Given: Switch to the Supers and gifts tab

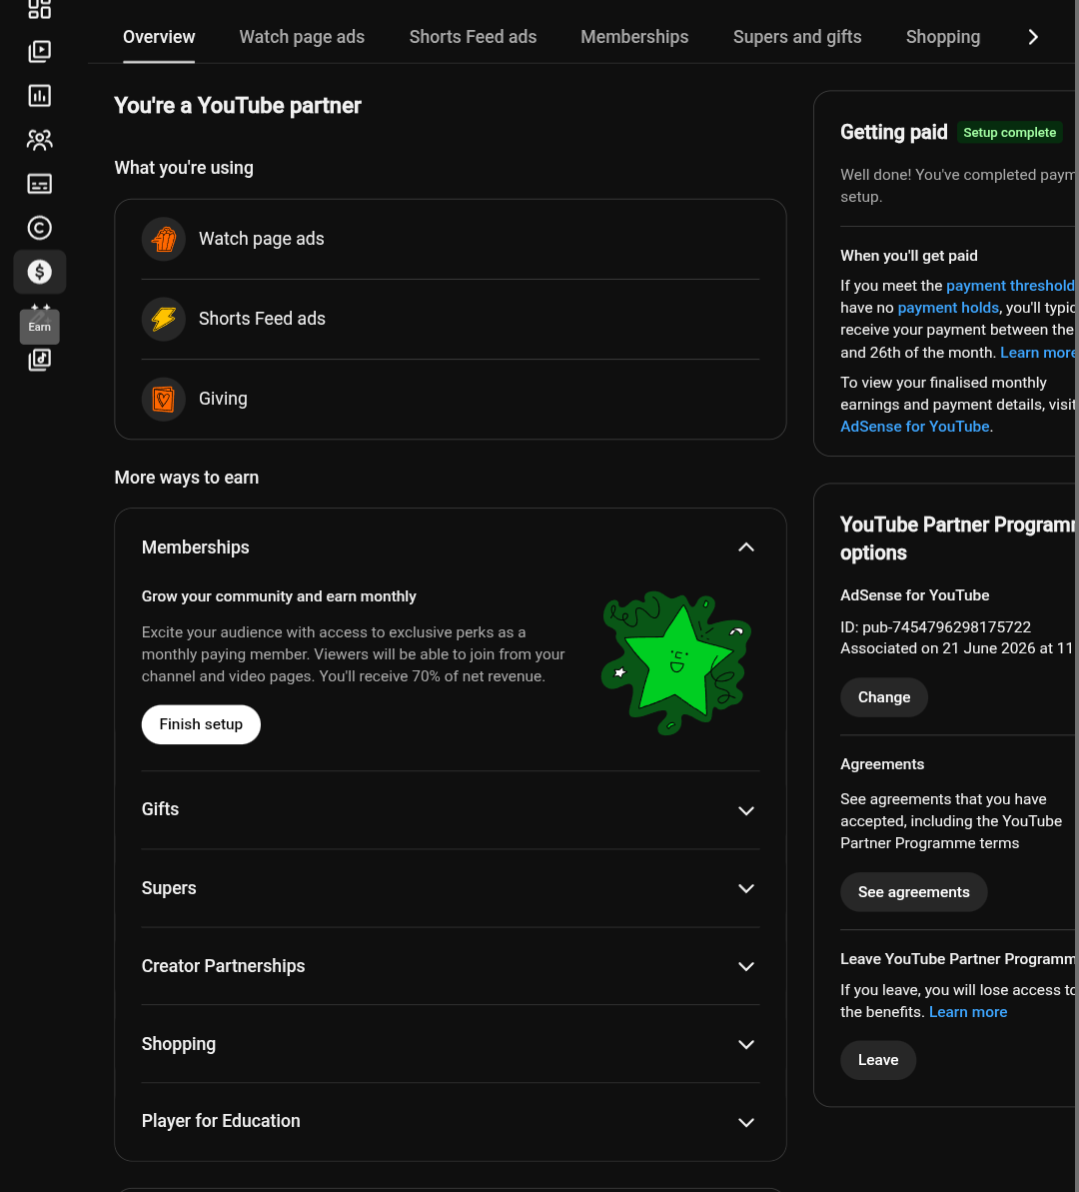Looking at the screenshot, I should coord(797,36).
